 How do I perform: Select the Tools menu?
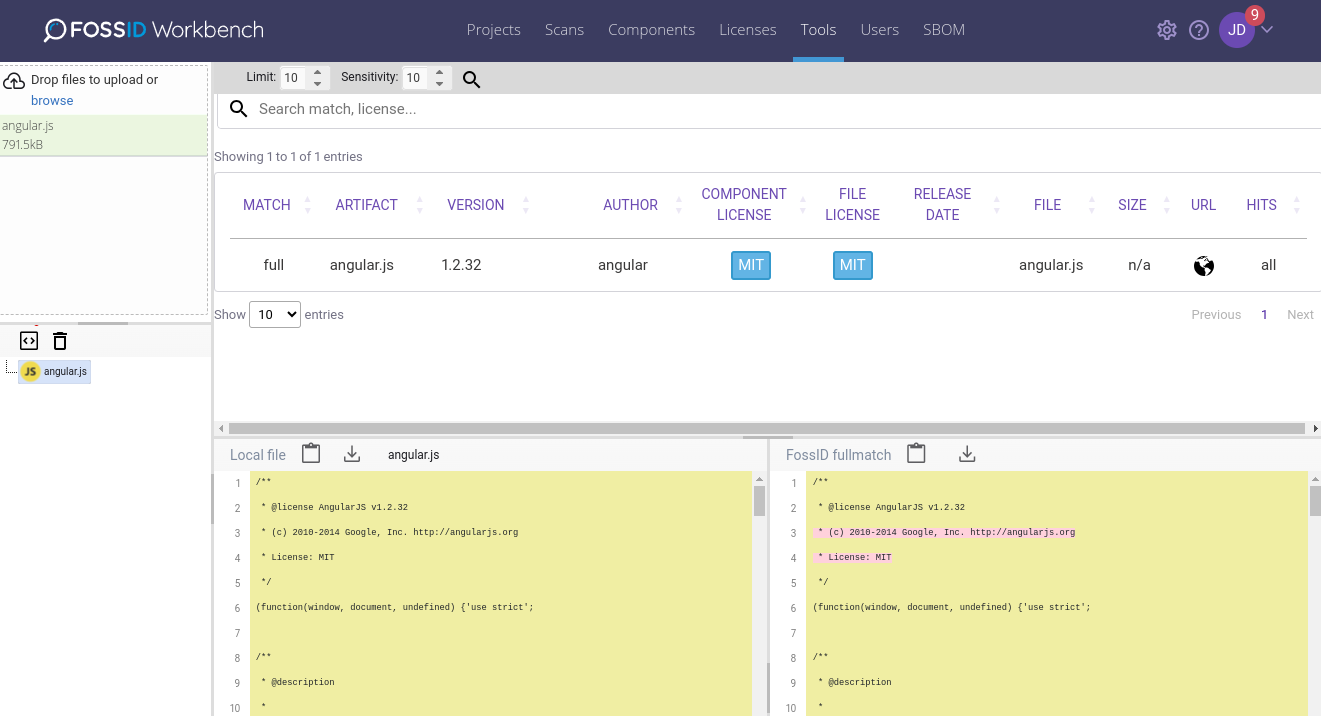818,30
